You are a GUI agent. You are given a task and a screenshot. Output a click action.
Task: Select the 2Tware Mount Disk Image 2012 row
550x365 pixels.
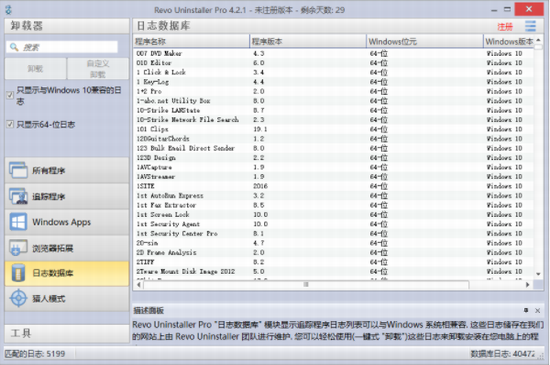click(333, 271)
